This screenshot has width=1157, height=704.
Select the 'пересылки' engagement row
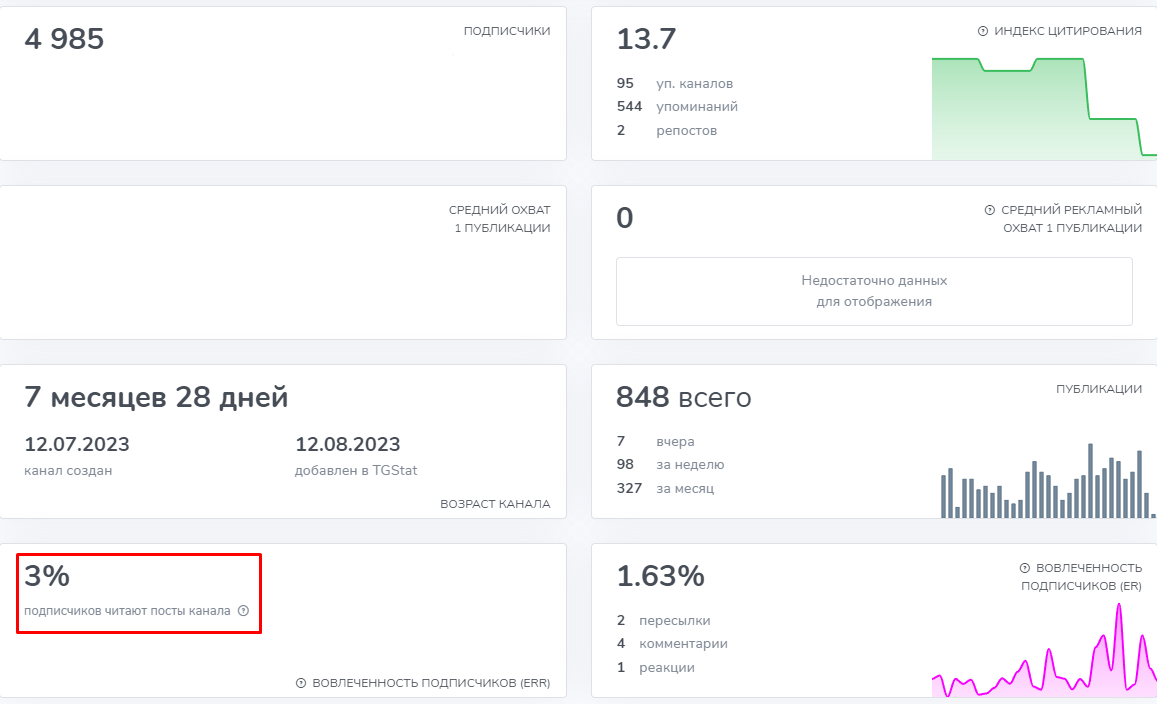coord(664,620)
